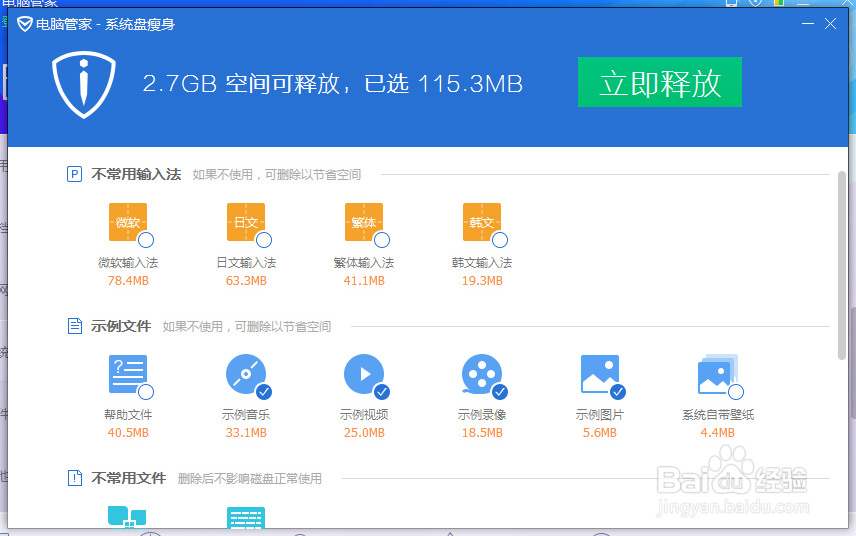856x536 pixels.
Task: Tick the 微软输入法 selection circle
Action: pyautogui.click(x=146, y=240)
